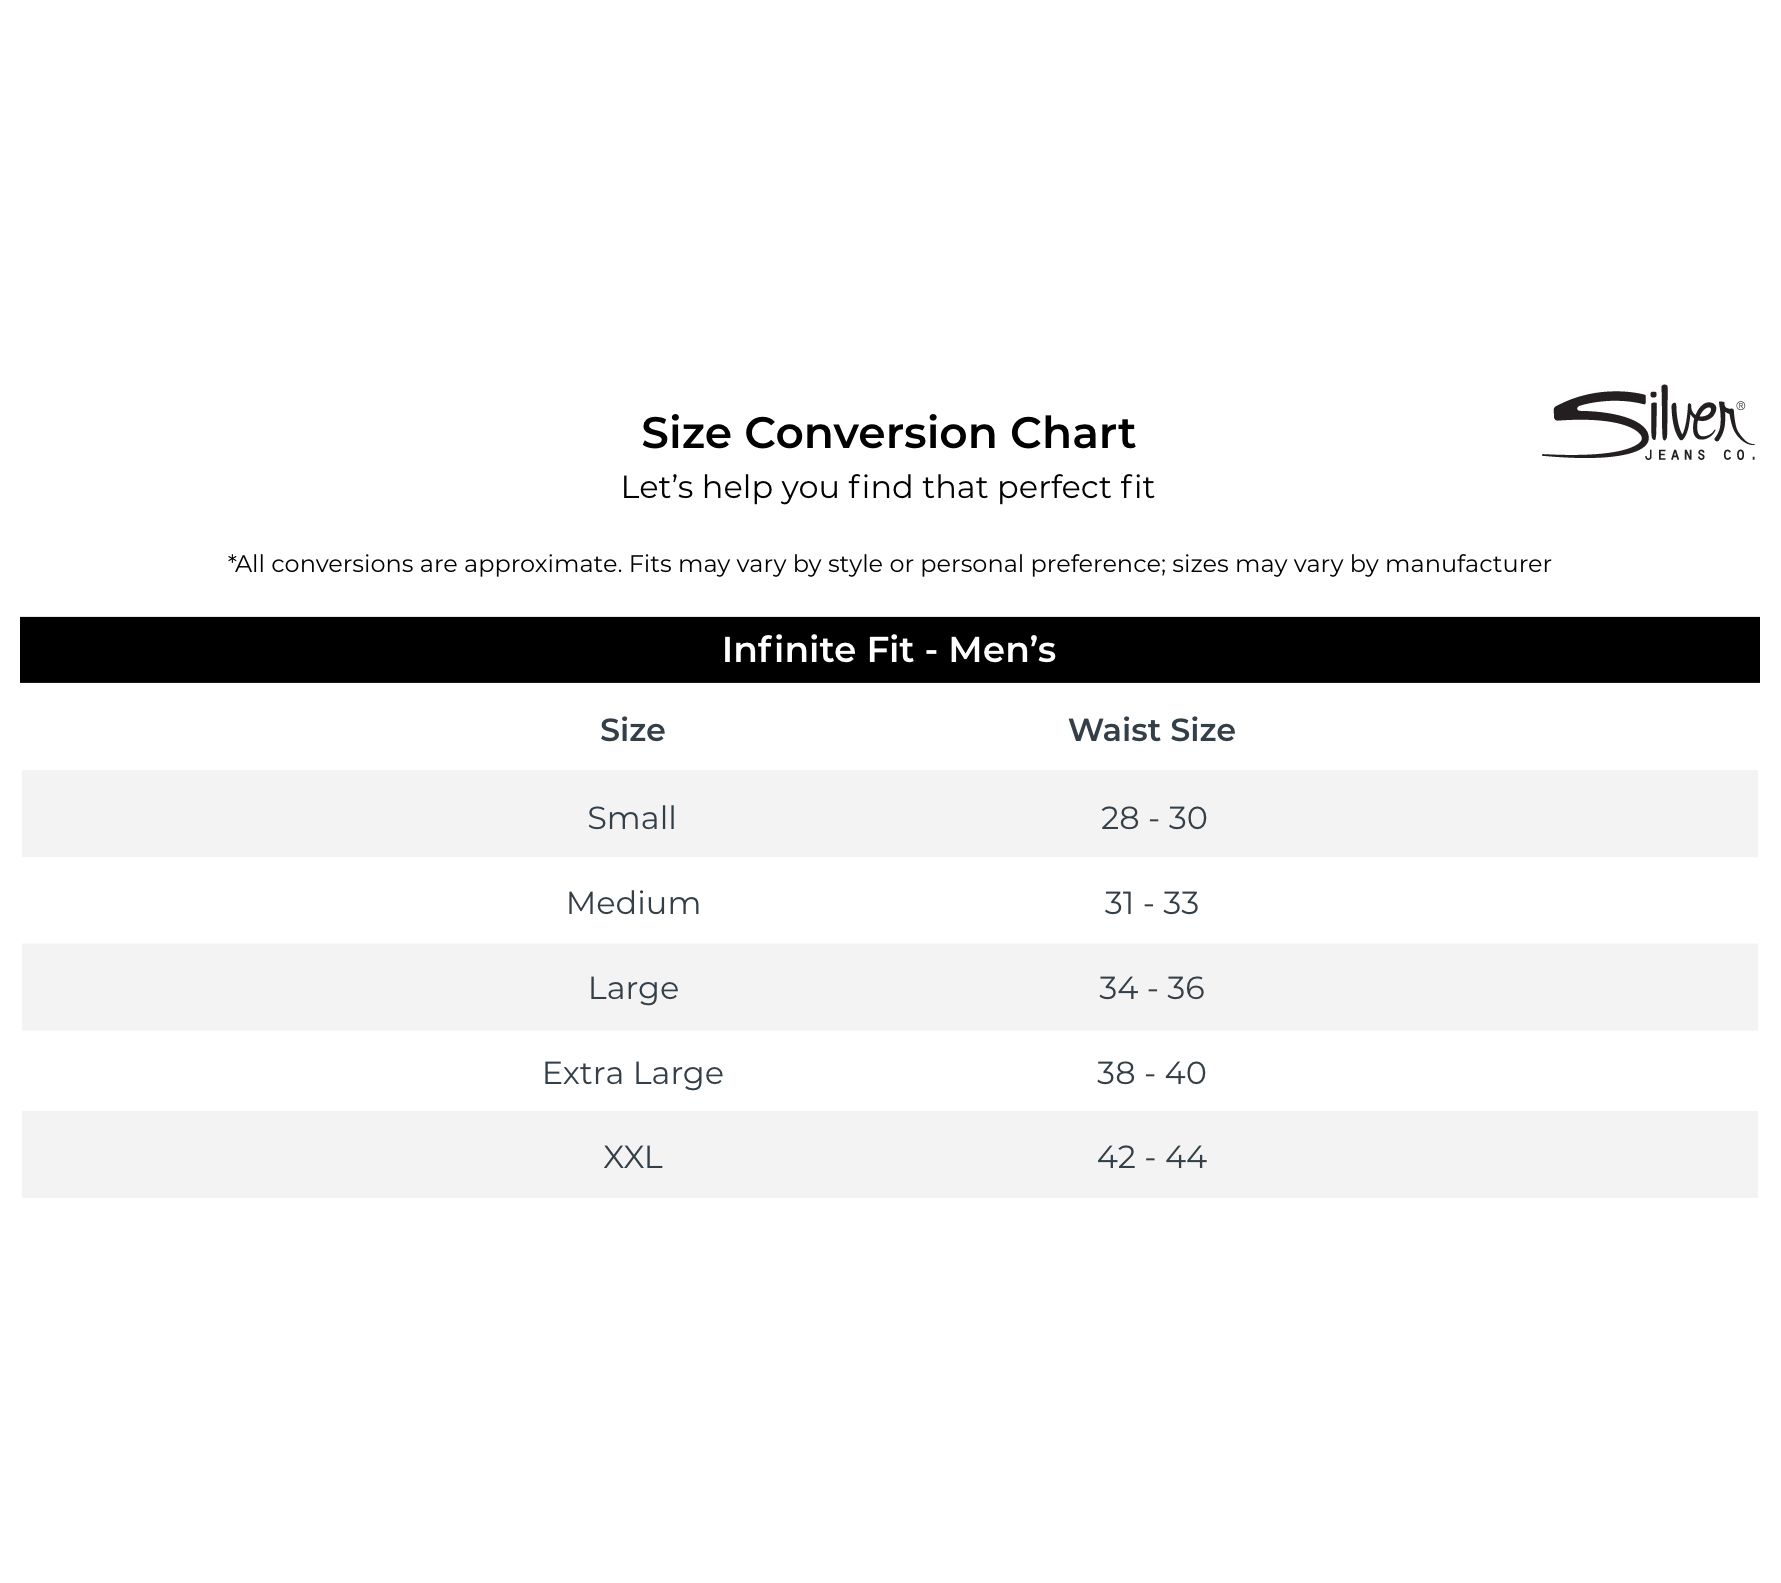Image resolution: width=1781 pixels, height=1583 pixels.
Task: Click the 42 - 44 waist value
Action: click(x=1151, y=1157)
